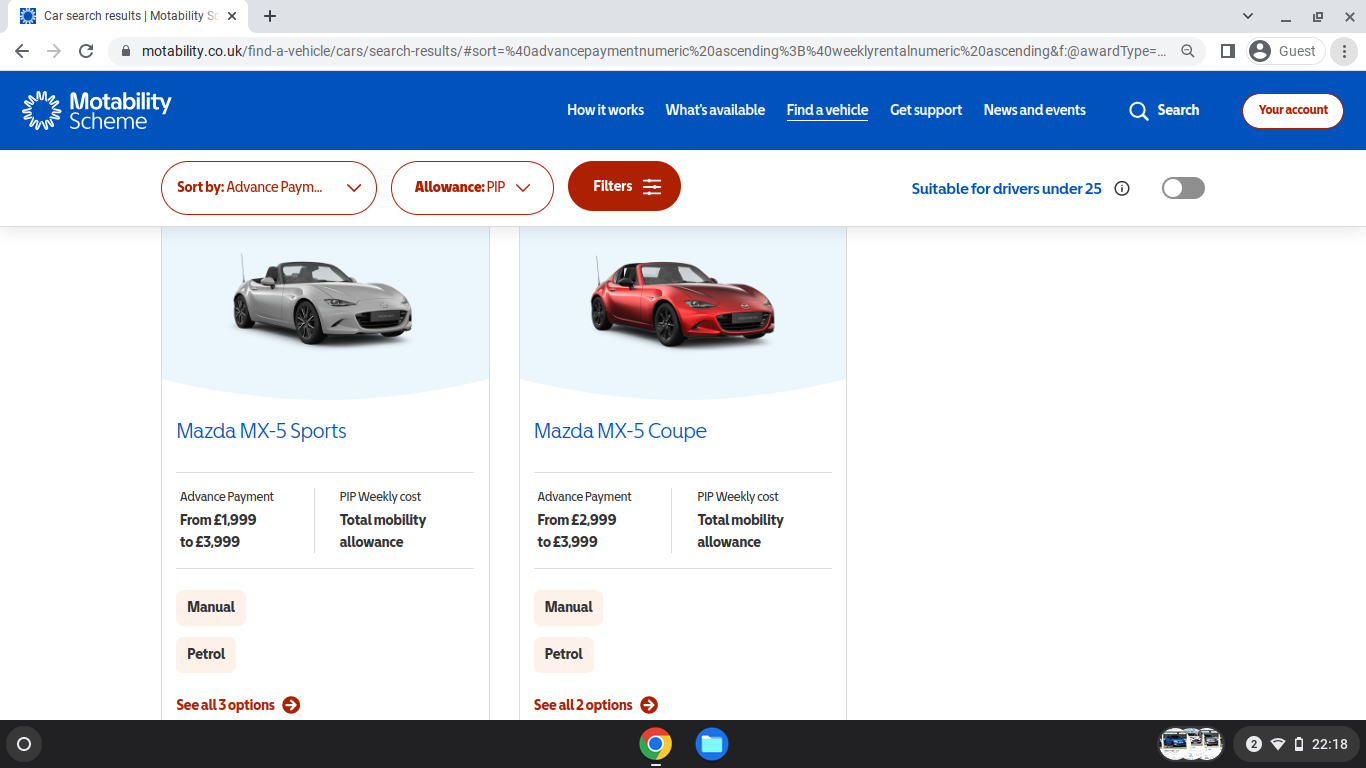Open the How it works menu
The image size is (1366, 768).
click(605, 110)
